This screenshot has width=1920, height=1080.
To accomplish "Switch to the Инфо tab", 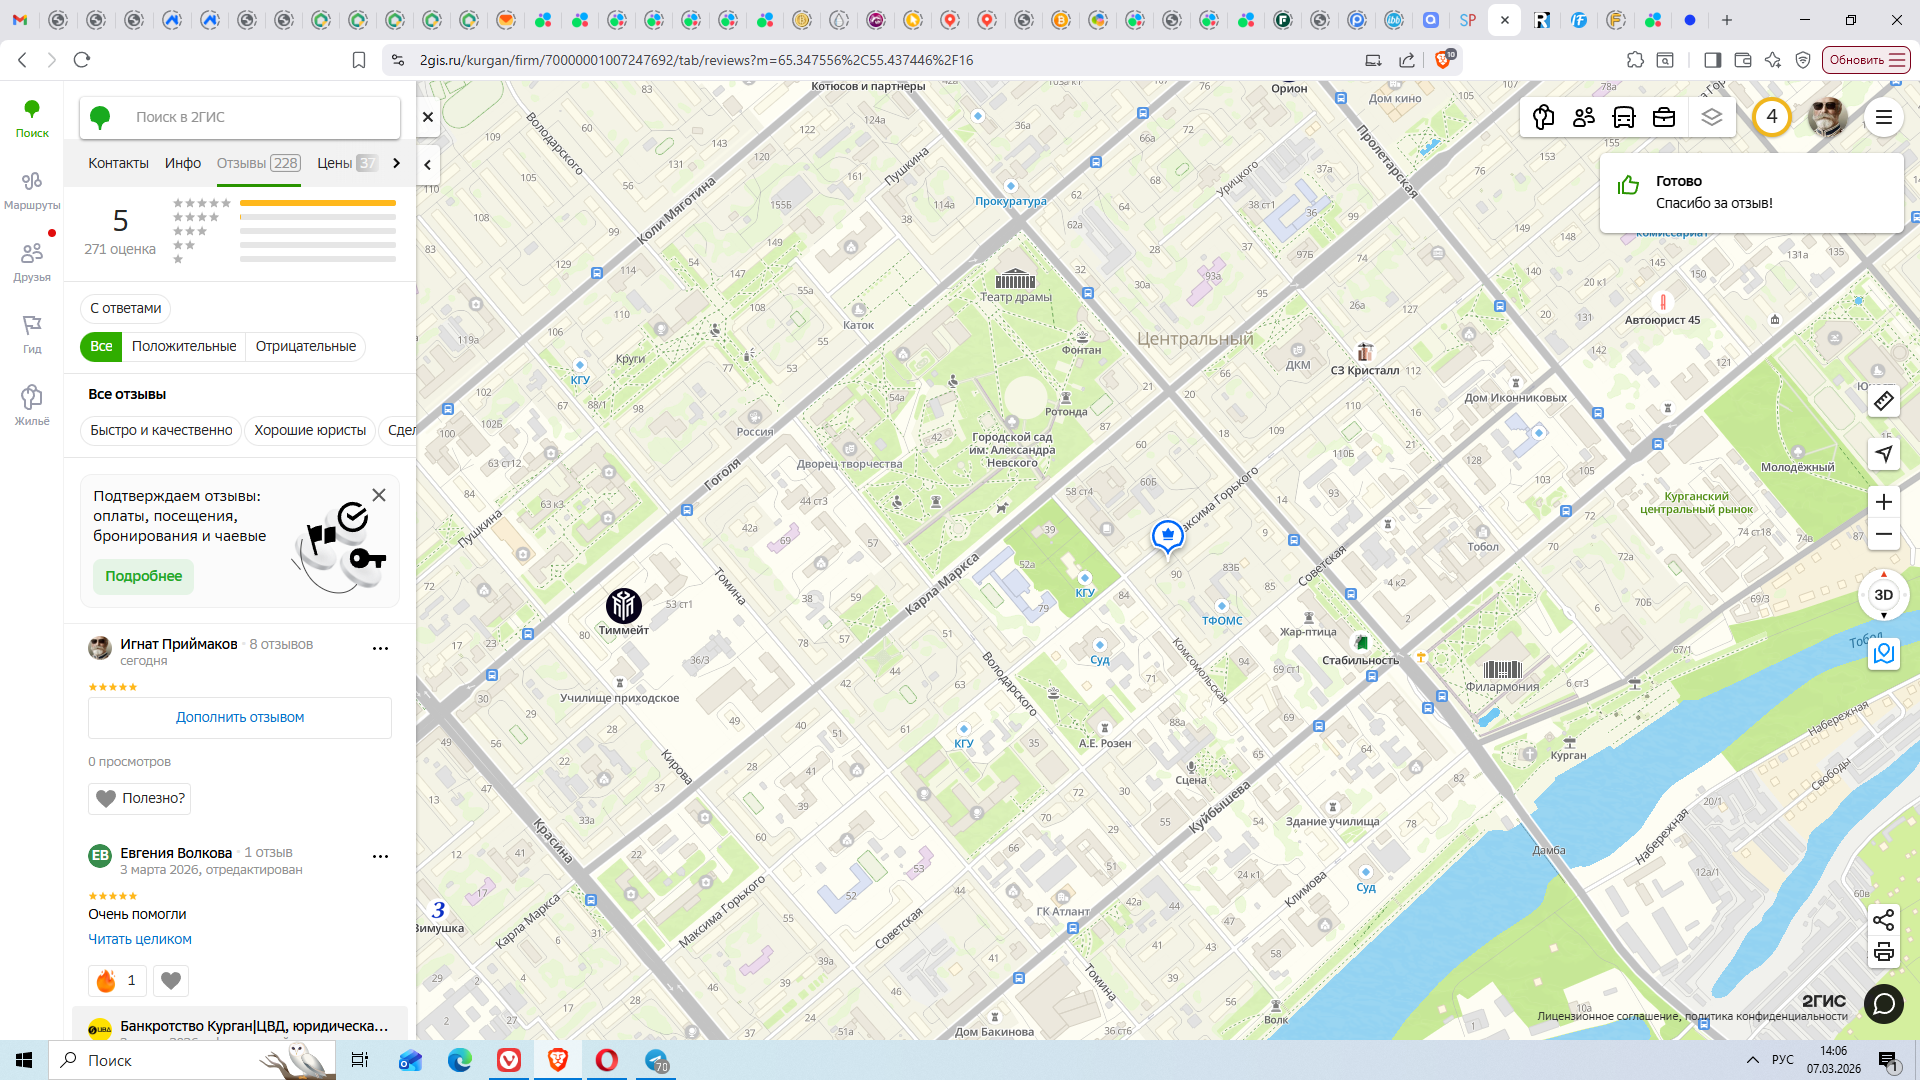I will (x=183, y=163).
